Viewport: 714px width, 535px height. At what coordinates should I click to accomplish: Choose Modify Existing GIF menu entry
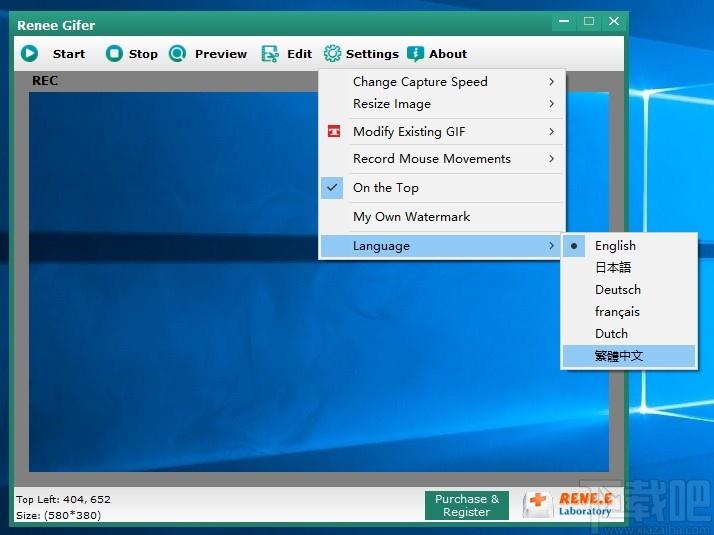pos(442,132)
